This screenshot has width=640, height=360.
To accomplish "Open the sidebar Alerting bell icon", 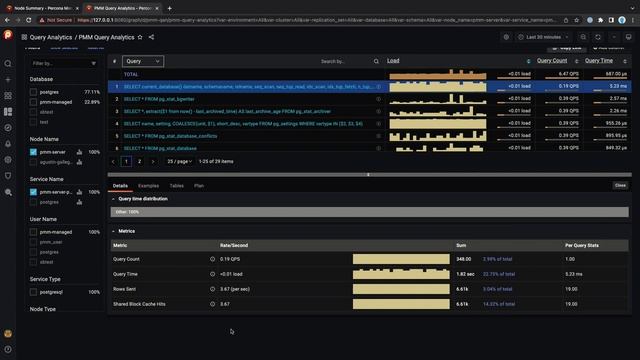I will point(8,144).
